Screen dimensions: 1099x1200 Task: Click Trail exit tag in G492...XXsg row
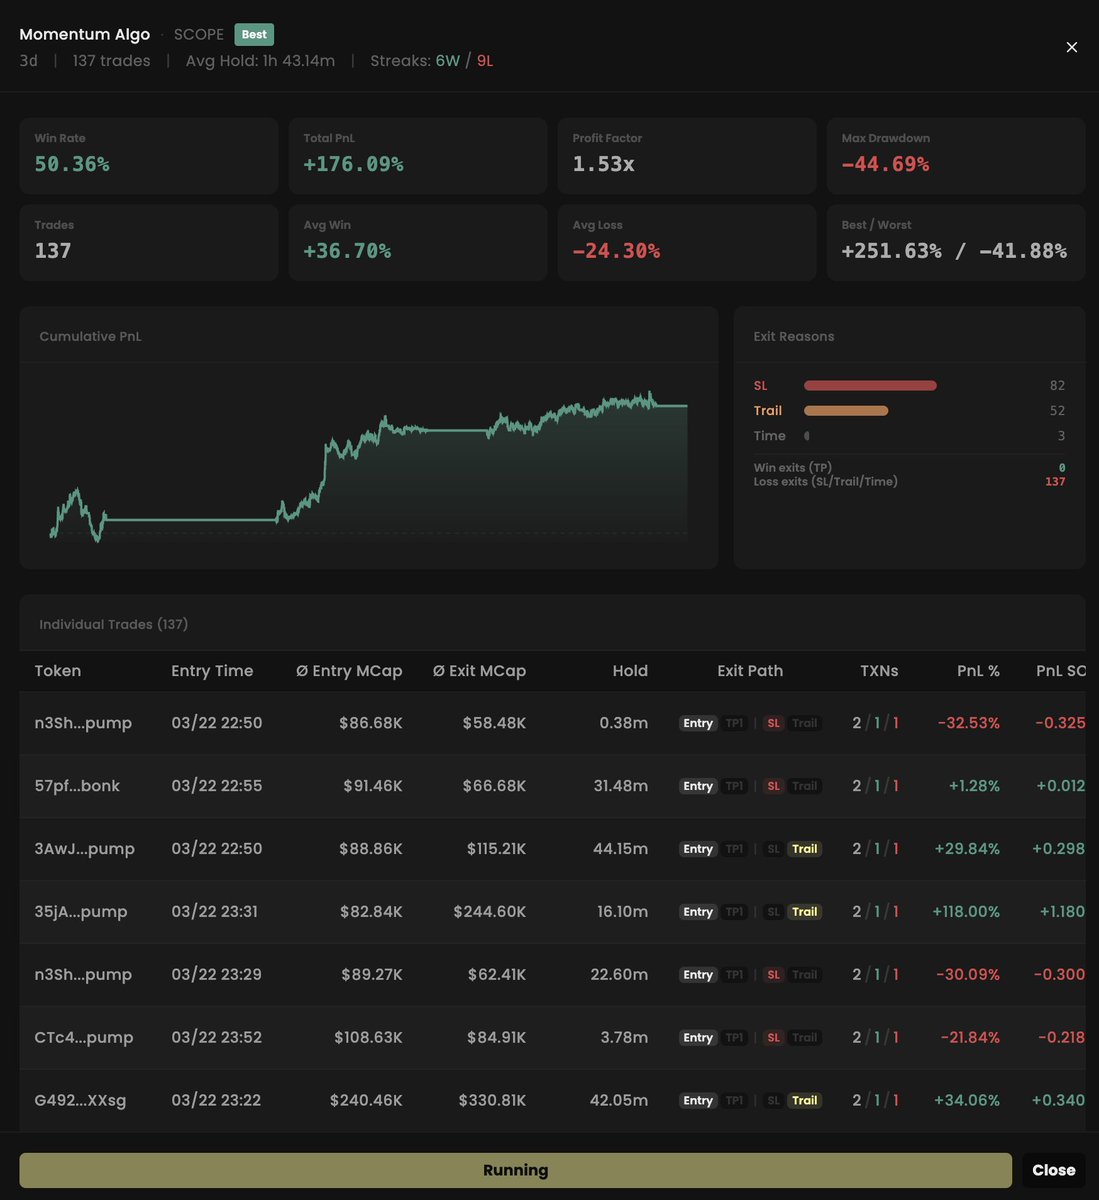804,1100
